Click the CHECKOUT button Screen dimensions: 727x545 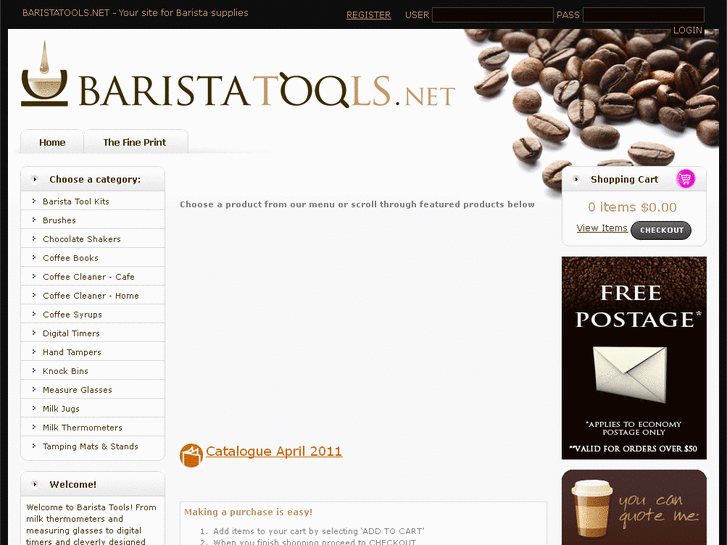click(661, 230)
